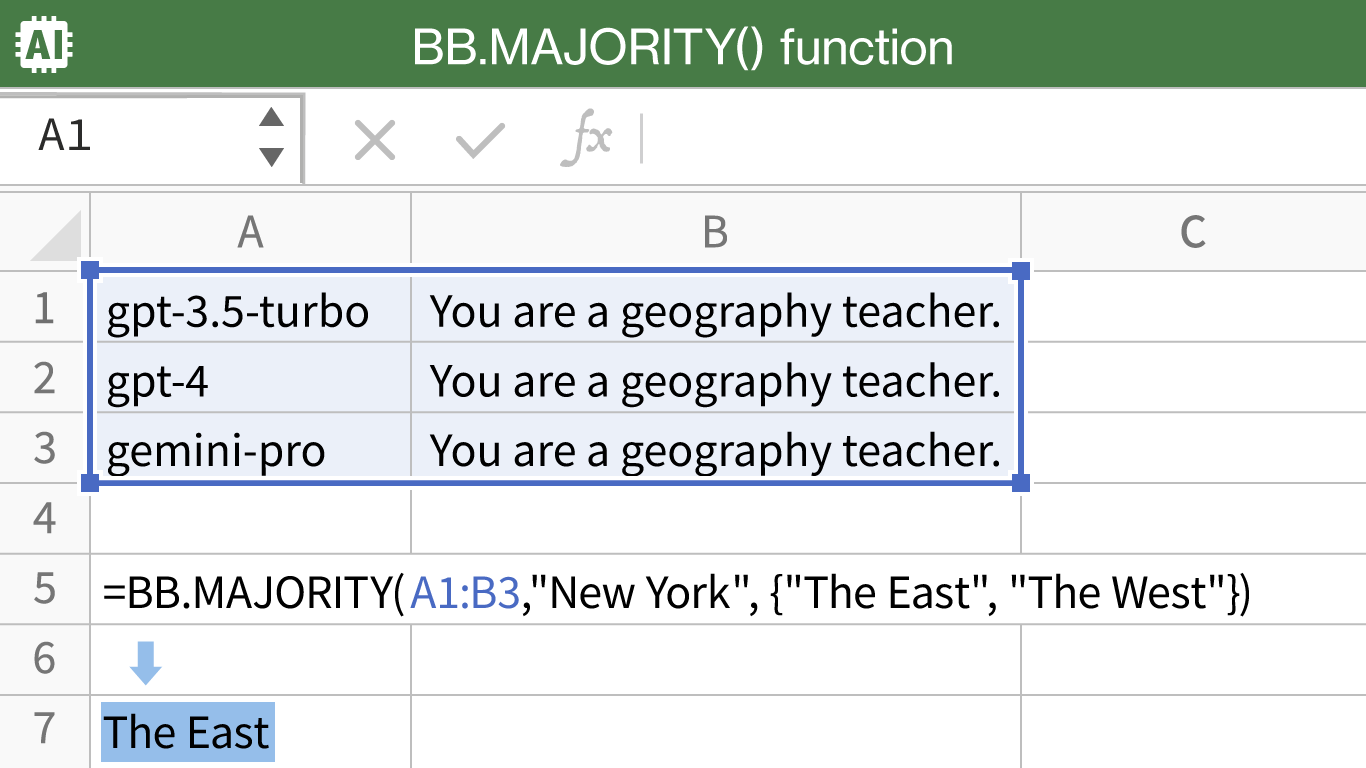Click into the formula bar input
The height and width of the screenshot is (768, 1366).
tap(1002, 140)
